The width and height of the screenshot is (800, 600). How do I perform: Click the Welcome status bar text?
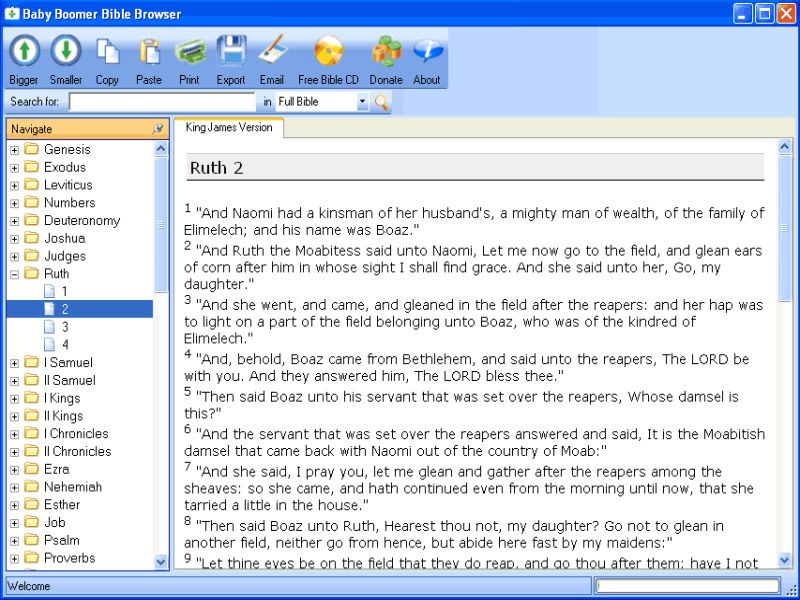point(29,586)
